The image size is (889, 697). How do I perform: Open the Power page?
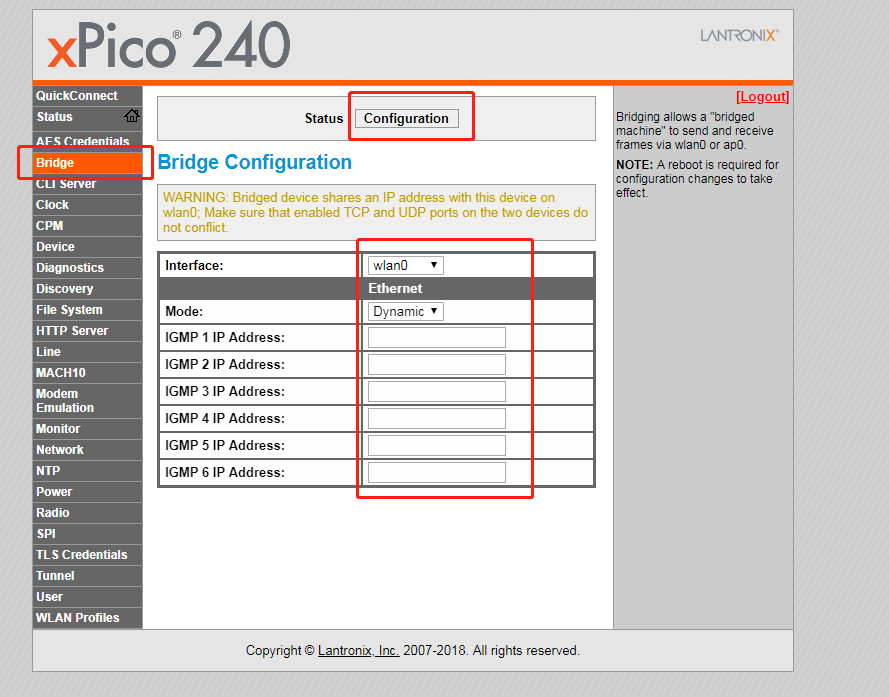(x=87, y=492)
